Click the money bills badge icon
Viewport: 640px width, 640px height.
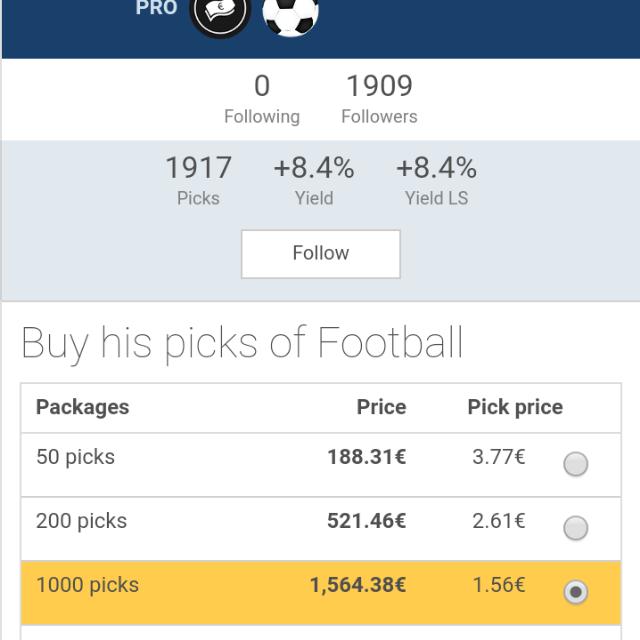[220, 14]
